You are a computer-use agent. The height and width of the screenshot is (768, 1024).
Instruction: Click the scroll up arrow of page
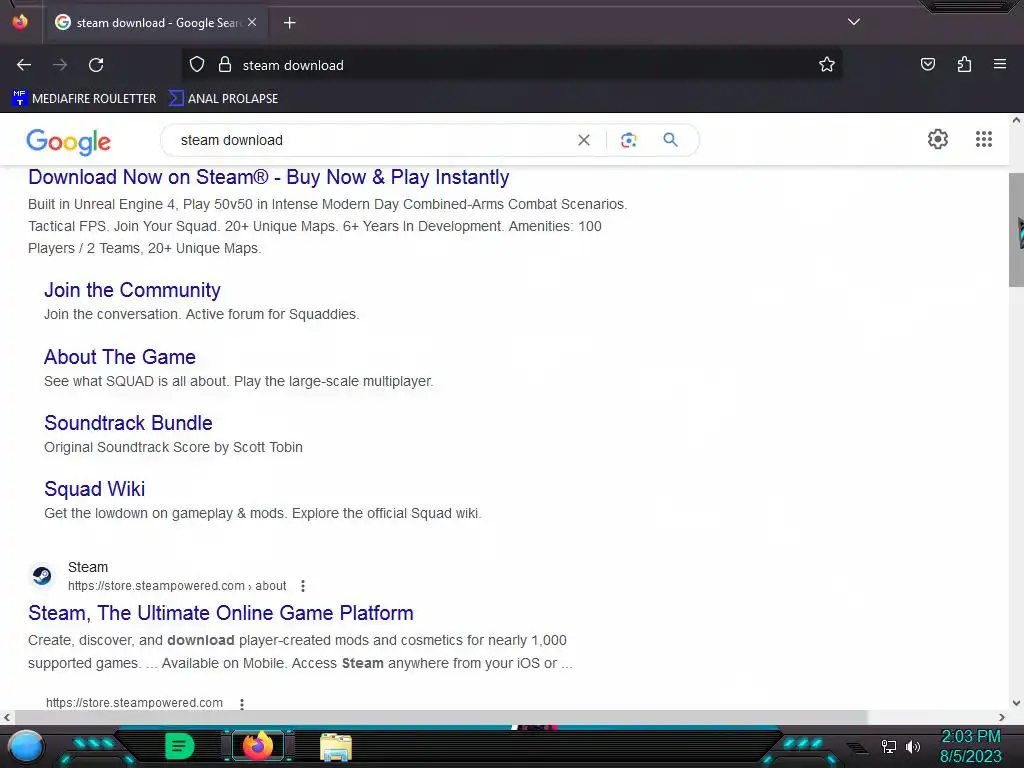pyautogui.click(x=1016, y=120)
